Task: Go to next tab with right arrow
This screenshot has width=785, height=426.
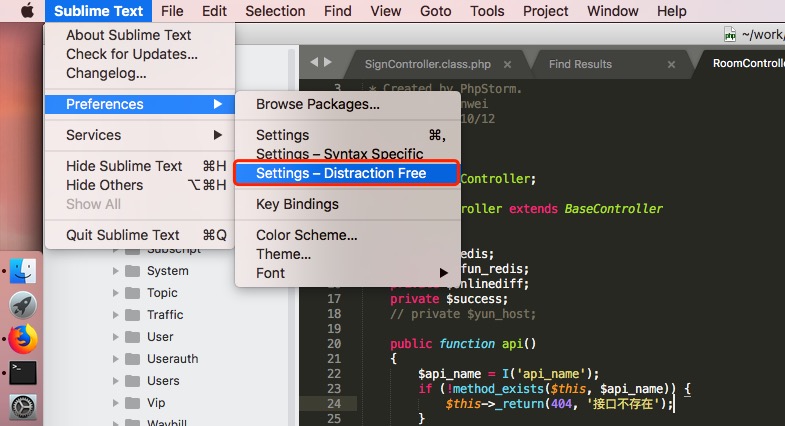Action: (x=327, y=62)
